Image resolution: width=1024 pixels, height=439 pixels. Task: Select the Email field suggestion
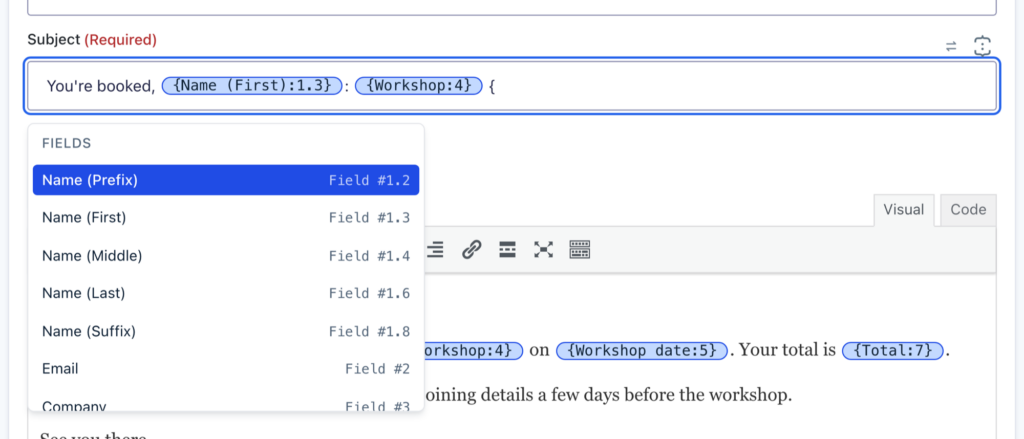tap(226, 369)
